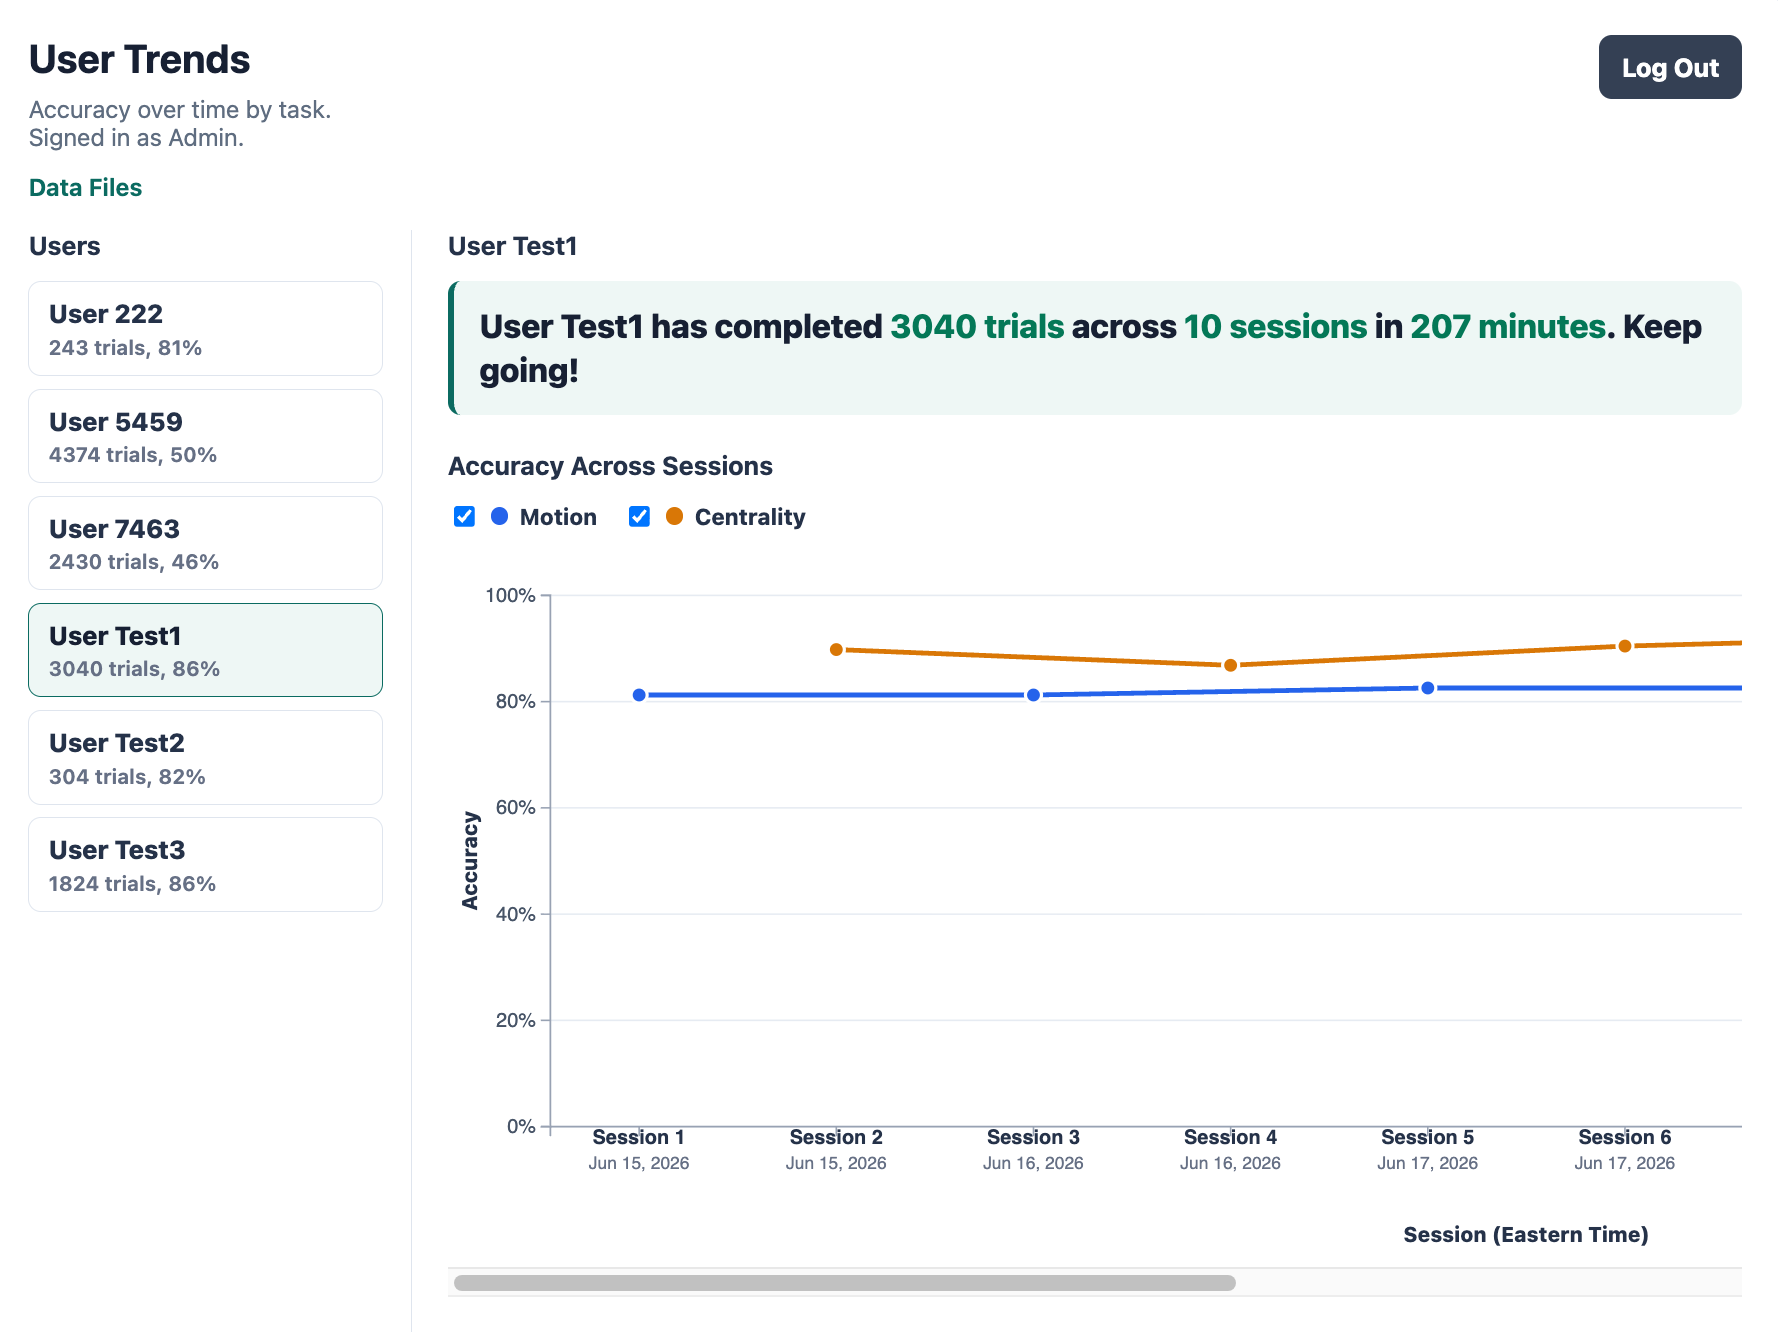This screenshot has width=1778, height=1332.
Task: Click Motion data point at Session 1
Action: coord(639,695)
